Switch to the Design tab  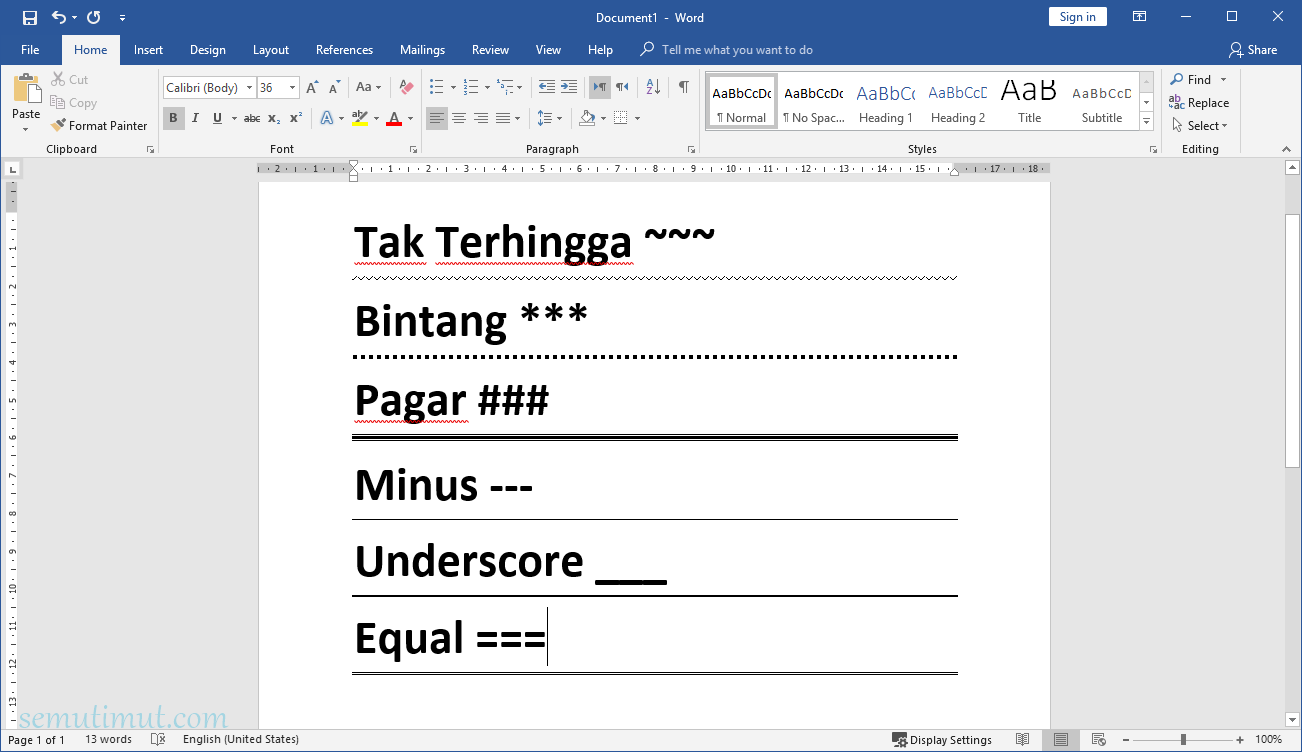pyautogui.click(x=207, y=50)
